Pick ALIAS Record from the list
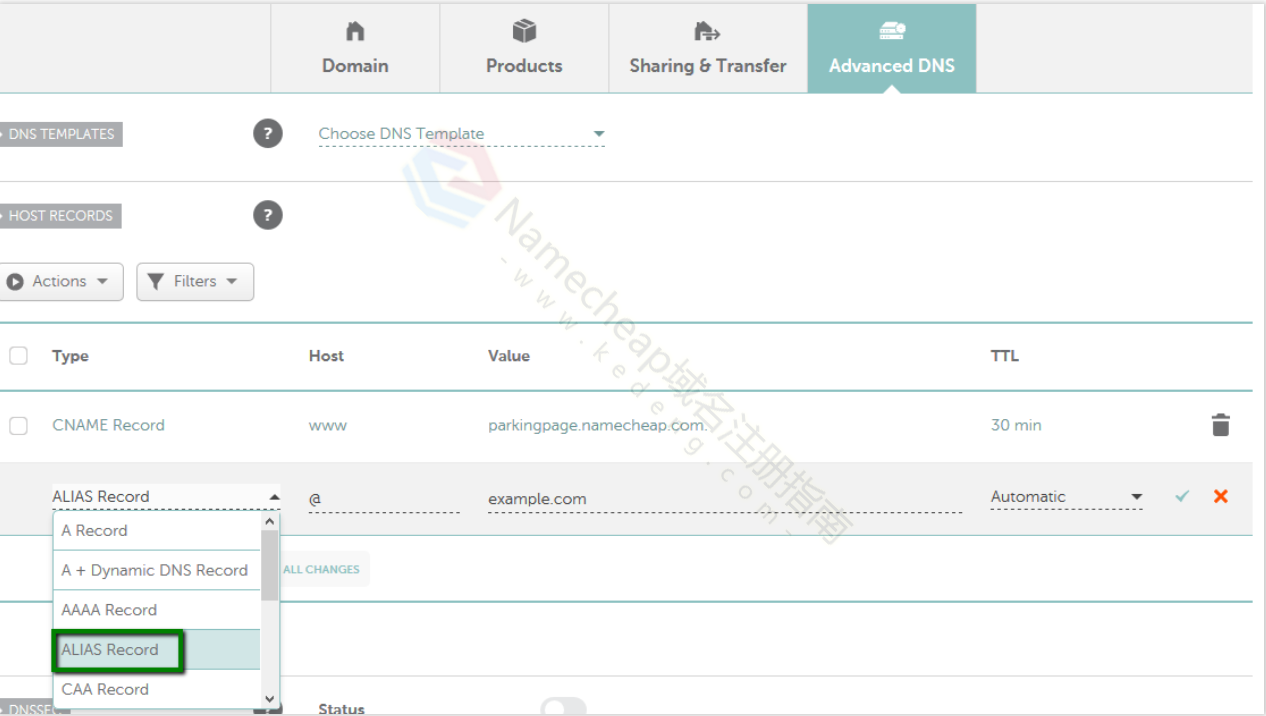 pos(157,650)
